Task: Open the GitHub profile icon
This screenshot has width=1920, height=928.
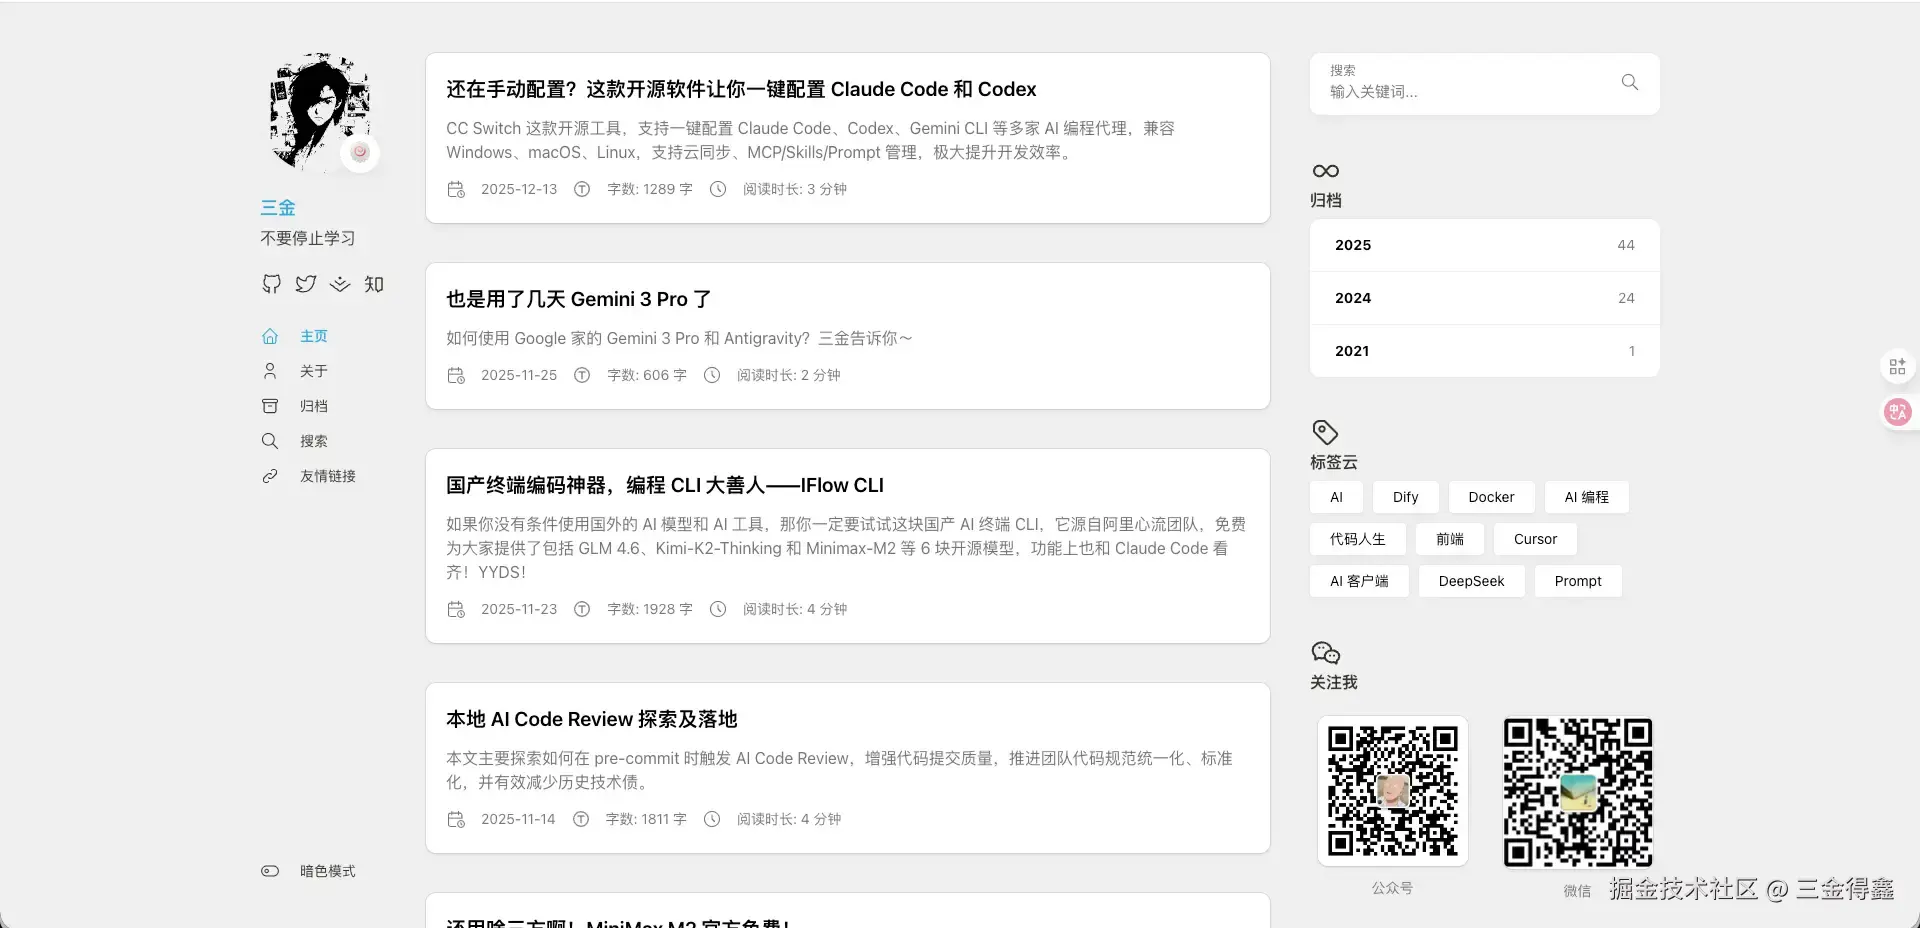Action: 271,284
